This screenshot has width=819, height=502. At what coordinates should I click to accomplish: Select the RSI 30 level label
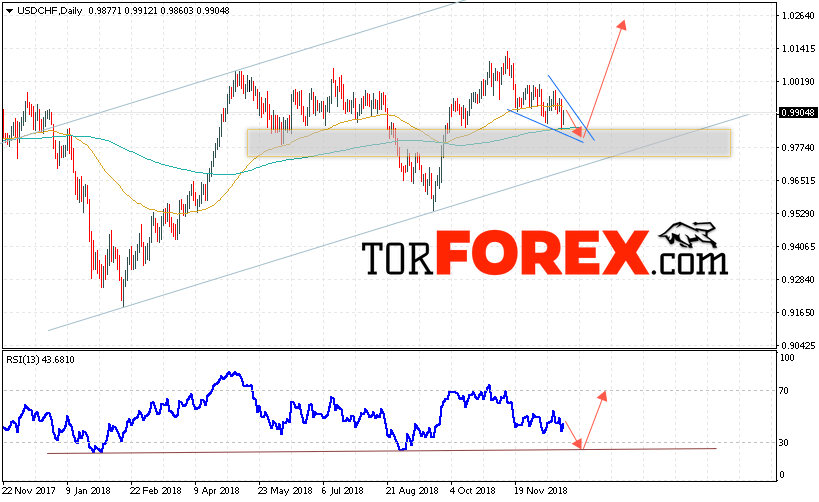click(x=784, y=442)
